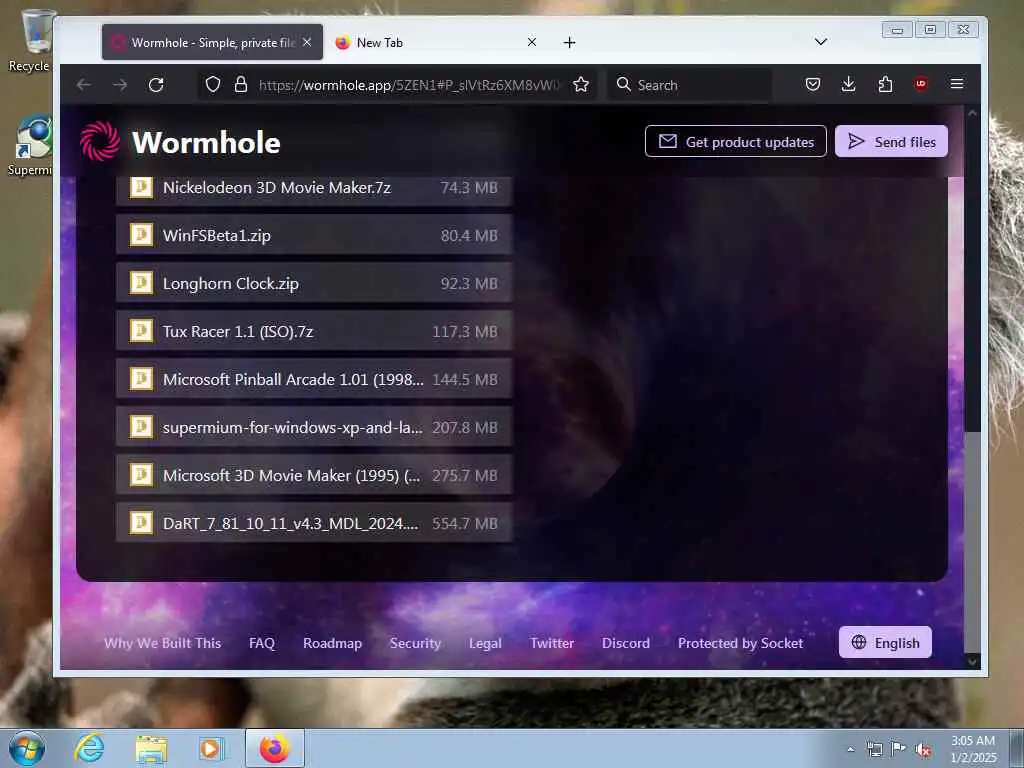Click the Wormhole wordmark heading
This screenshot has width=1024, height=768.
point(206,142)
